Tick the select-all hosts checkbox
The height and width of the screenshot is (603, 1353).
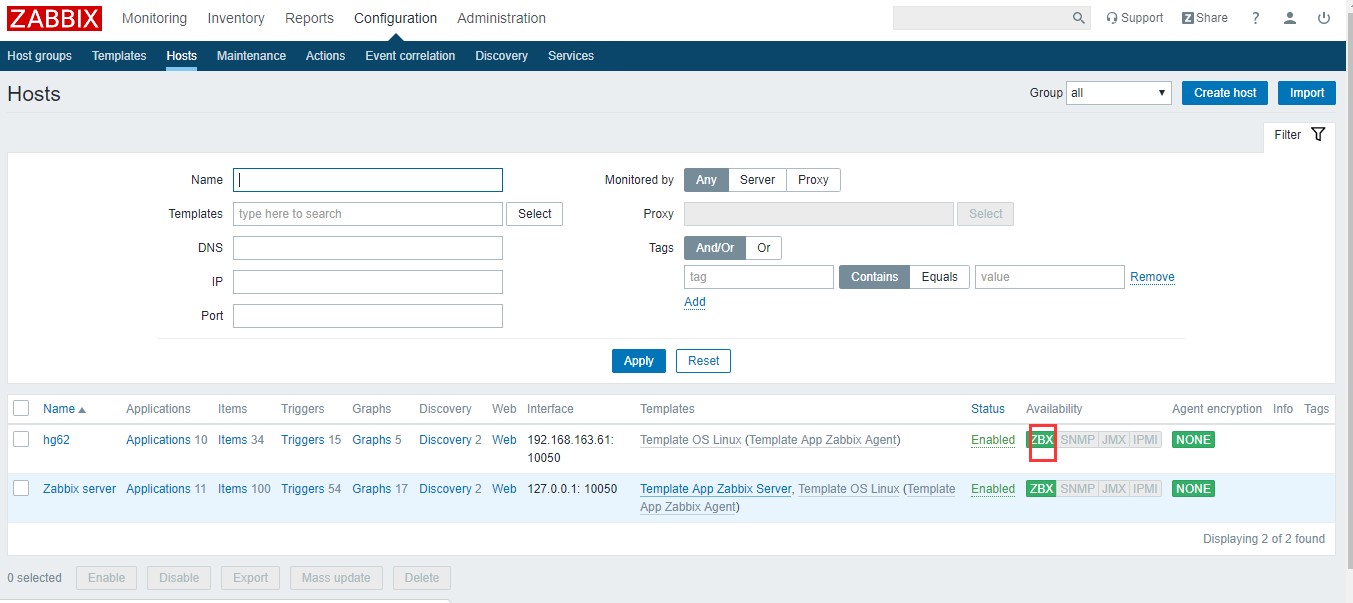click(x=21, y=408)
